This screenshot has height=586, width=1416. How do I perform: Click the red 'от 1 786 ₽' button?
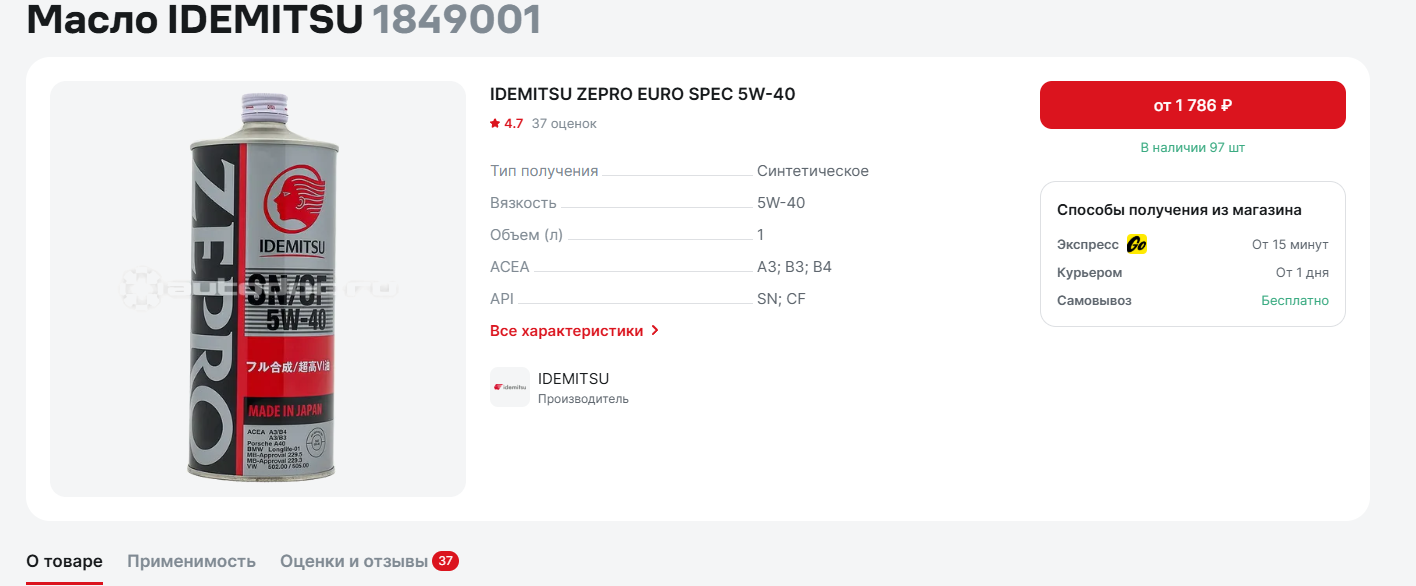point(1193,105)
